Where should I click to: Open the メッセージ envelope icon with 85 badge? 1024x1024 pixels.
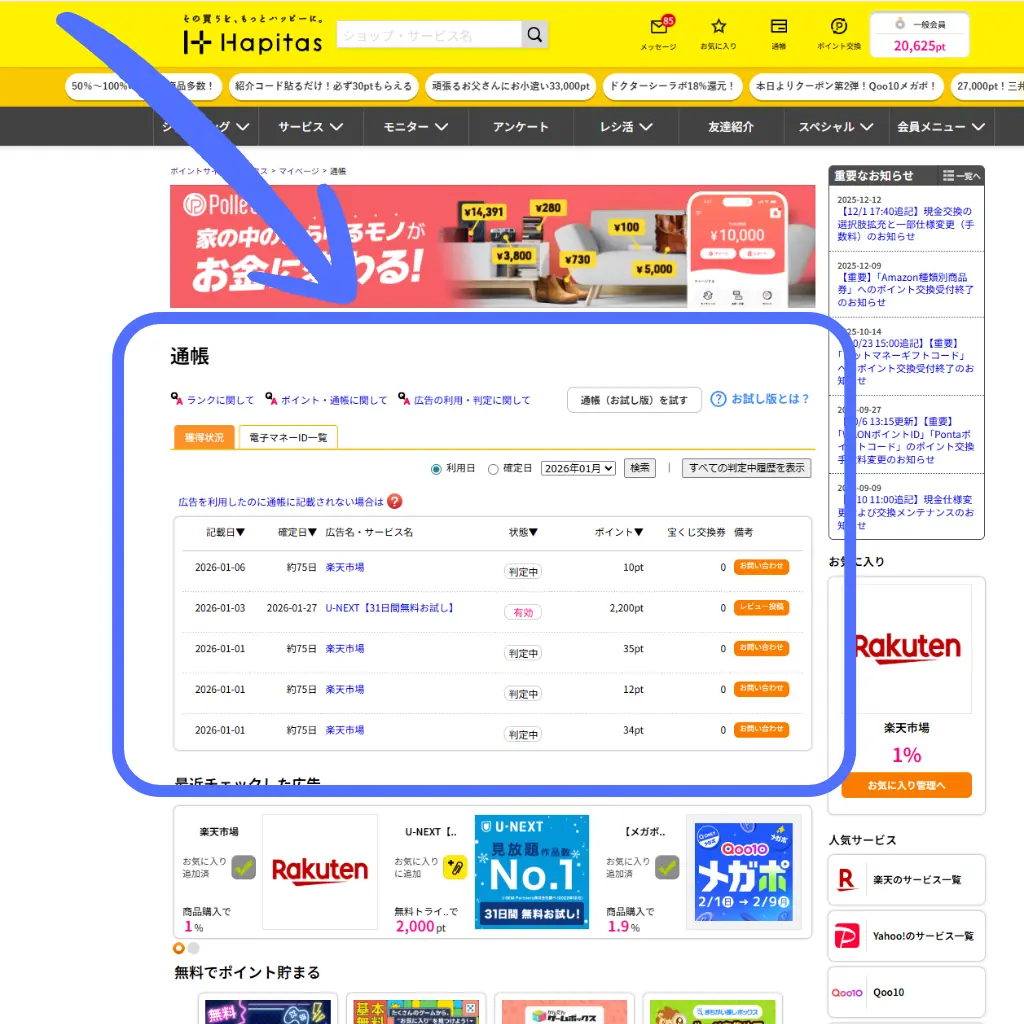pyautogui.click(x=659, y=27)
